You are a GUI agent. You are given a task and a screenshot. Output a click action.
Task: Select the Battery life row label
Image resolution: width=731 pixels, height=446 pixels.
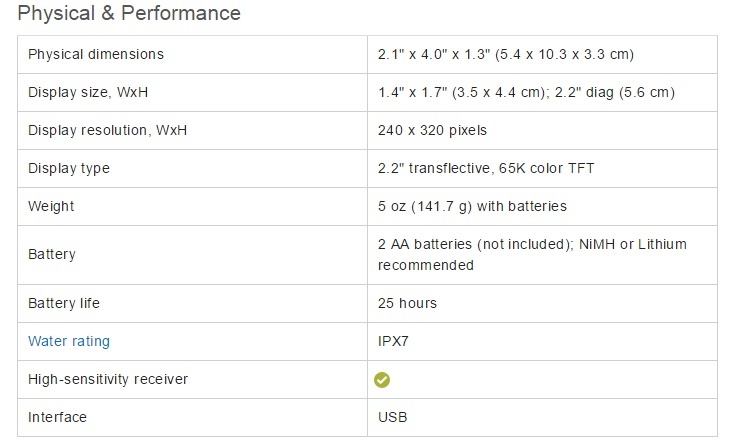64,303
